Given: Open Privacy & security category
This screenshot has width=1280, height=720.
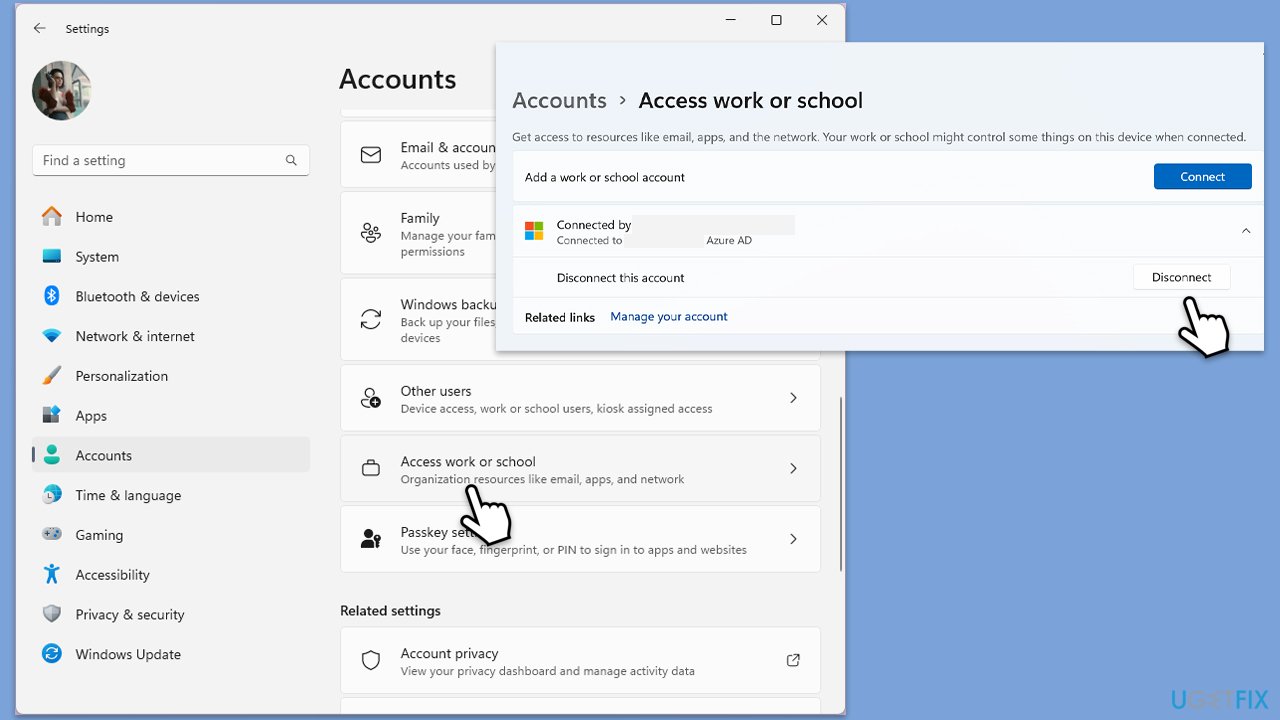Looking at the screenshot, I should pos(171,615).
